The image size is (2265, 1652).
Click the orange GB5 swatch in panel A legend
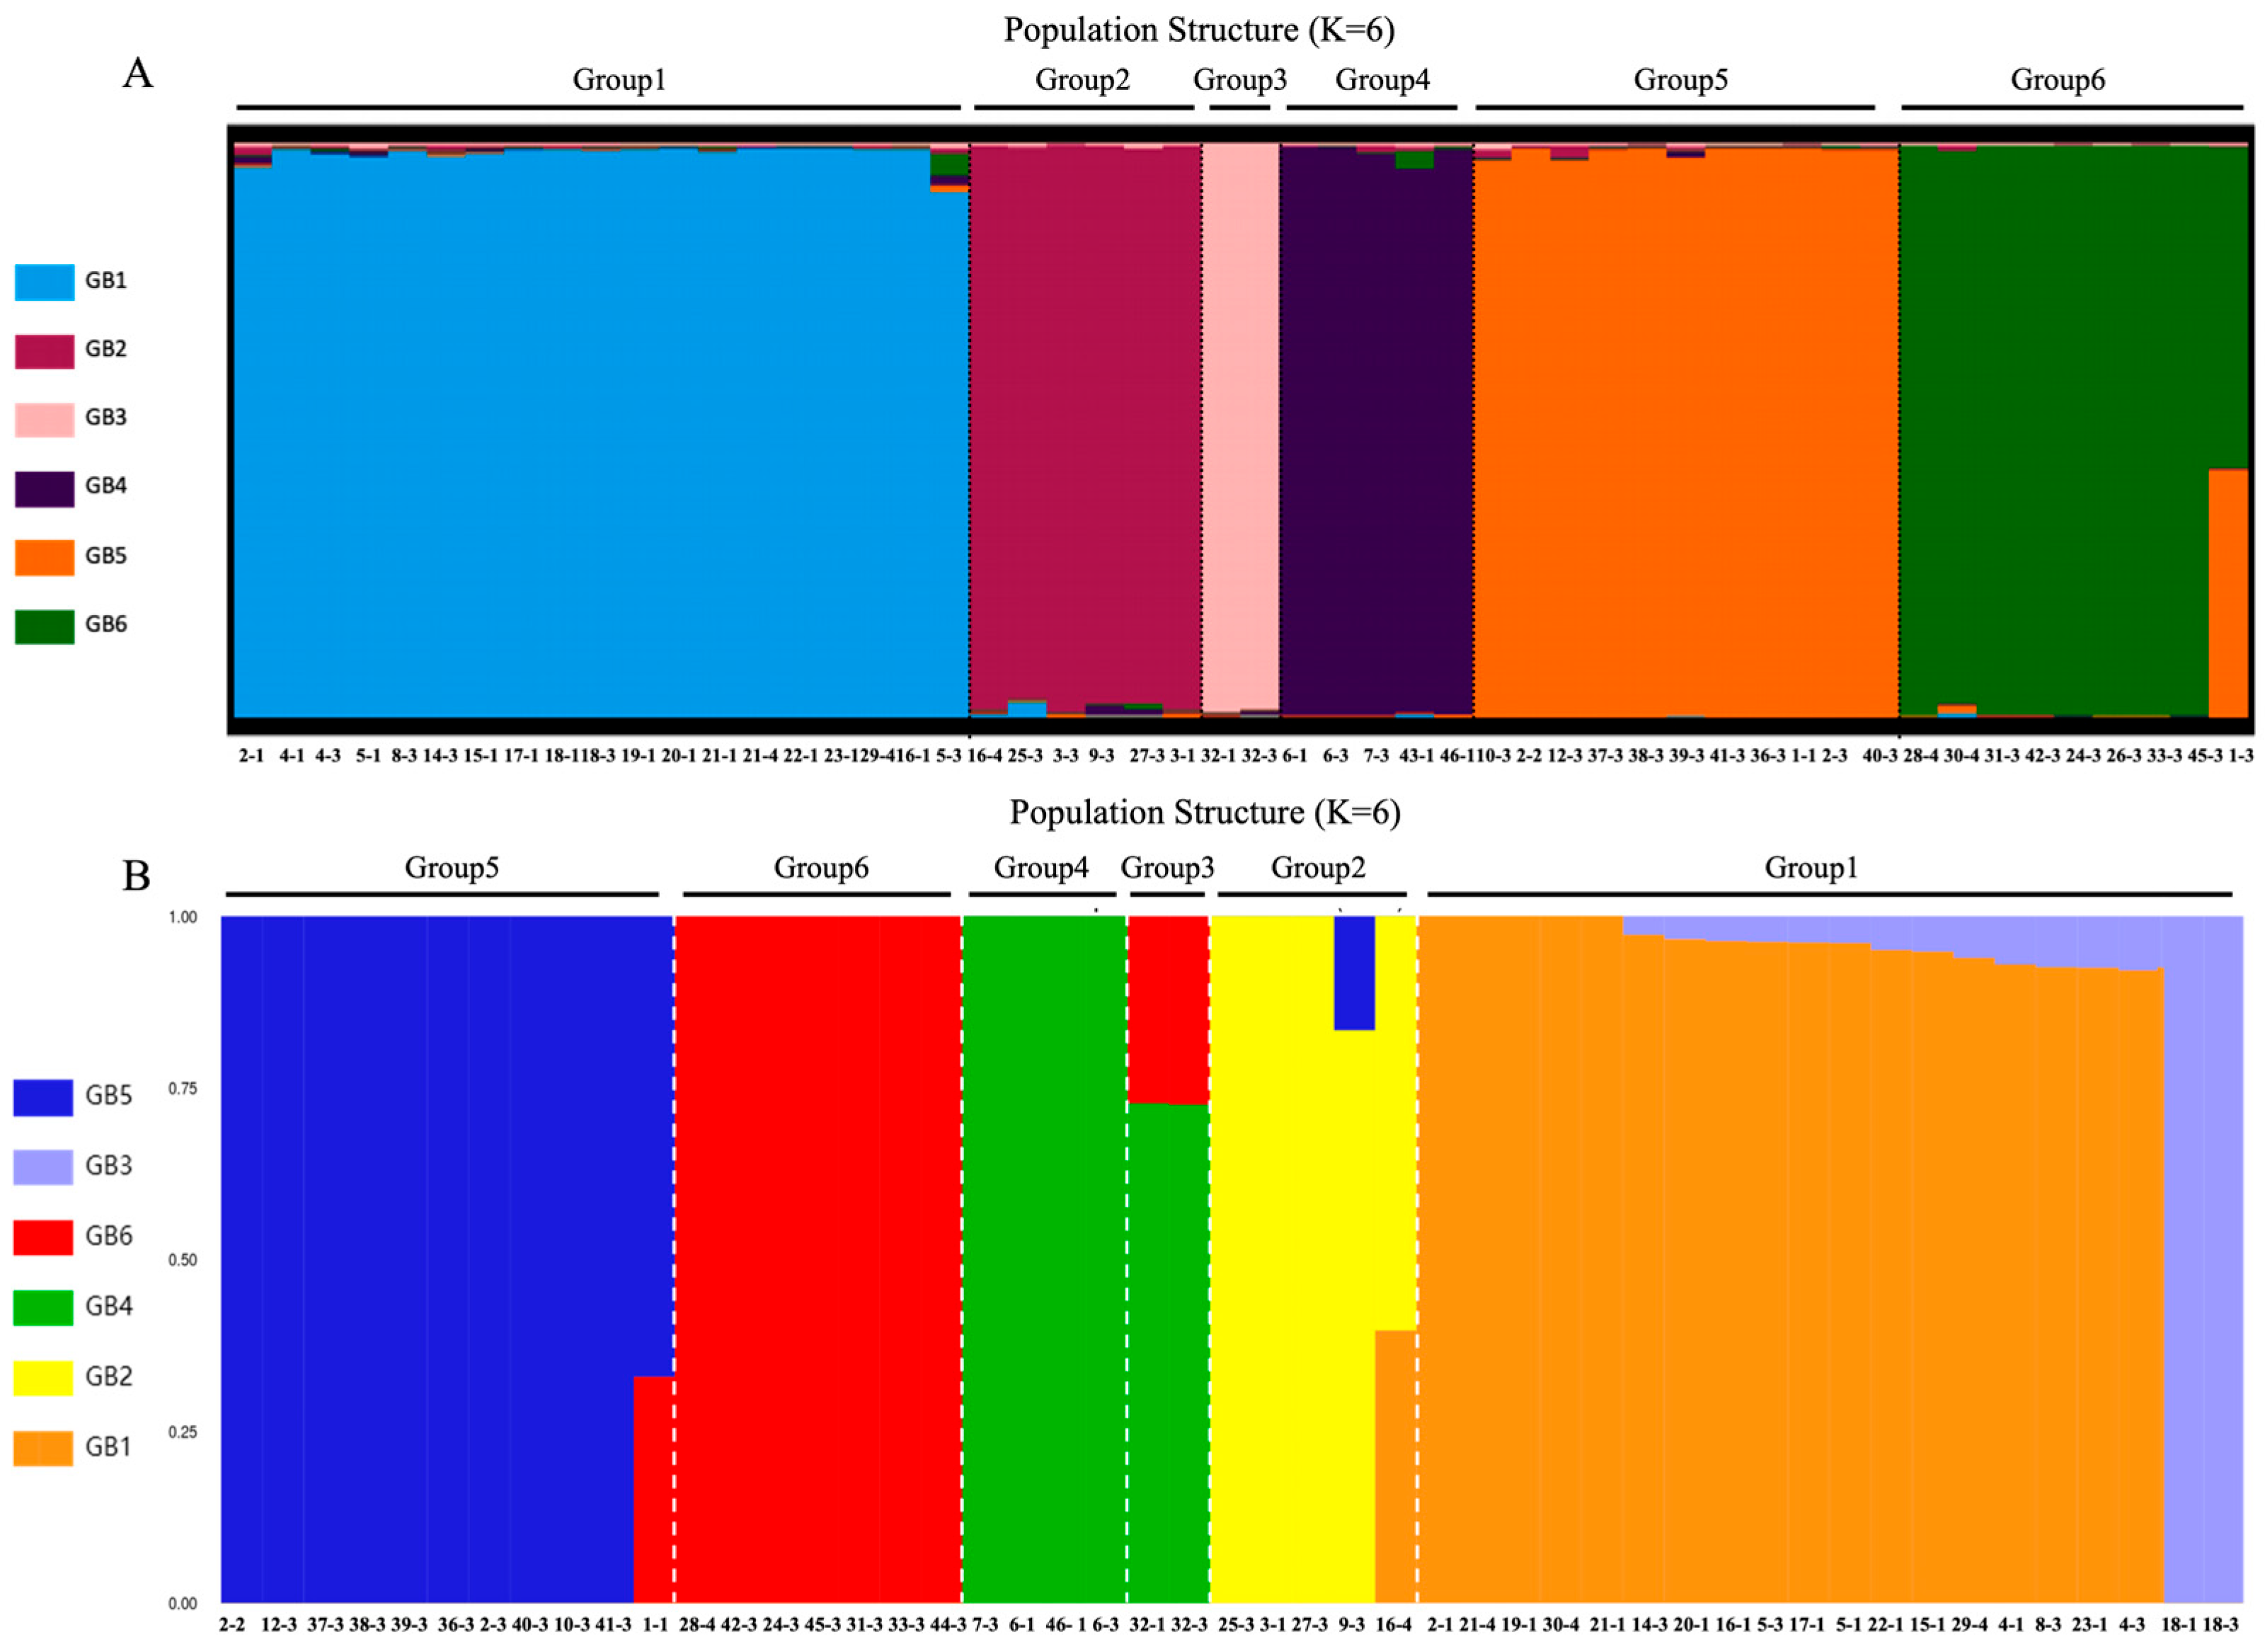coord(44,558)
